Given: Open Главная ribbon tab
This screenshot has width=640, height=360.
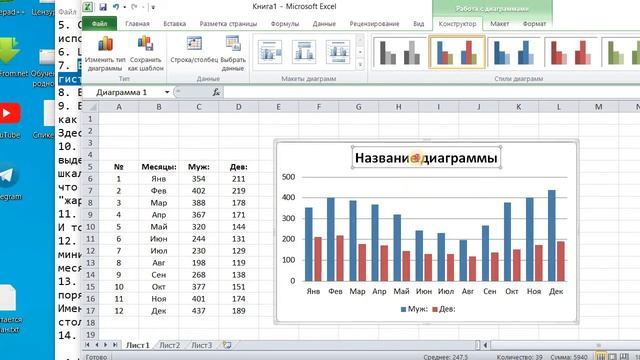Looking at the screenshot, I should pyautogui.click(x=137, y=24).
